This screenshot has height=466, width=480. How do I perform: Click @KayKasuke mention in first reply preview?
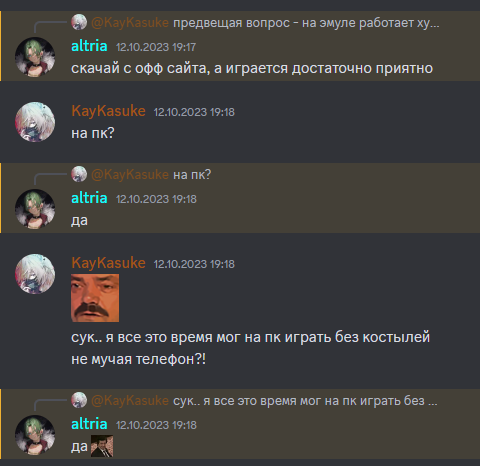(x=130, y=23)
